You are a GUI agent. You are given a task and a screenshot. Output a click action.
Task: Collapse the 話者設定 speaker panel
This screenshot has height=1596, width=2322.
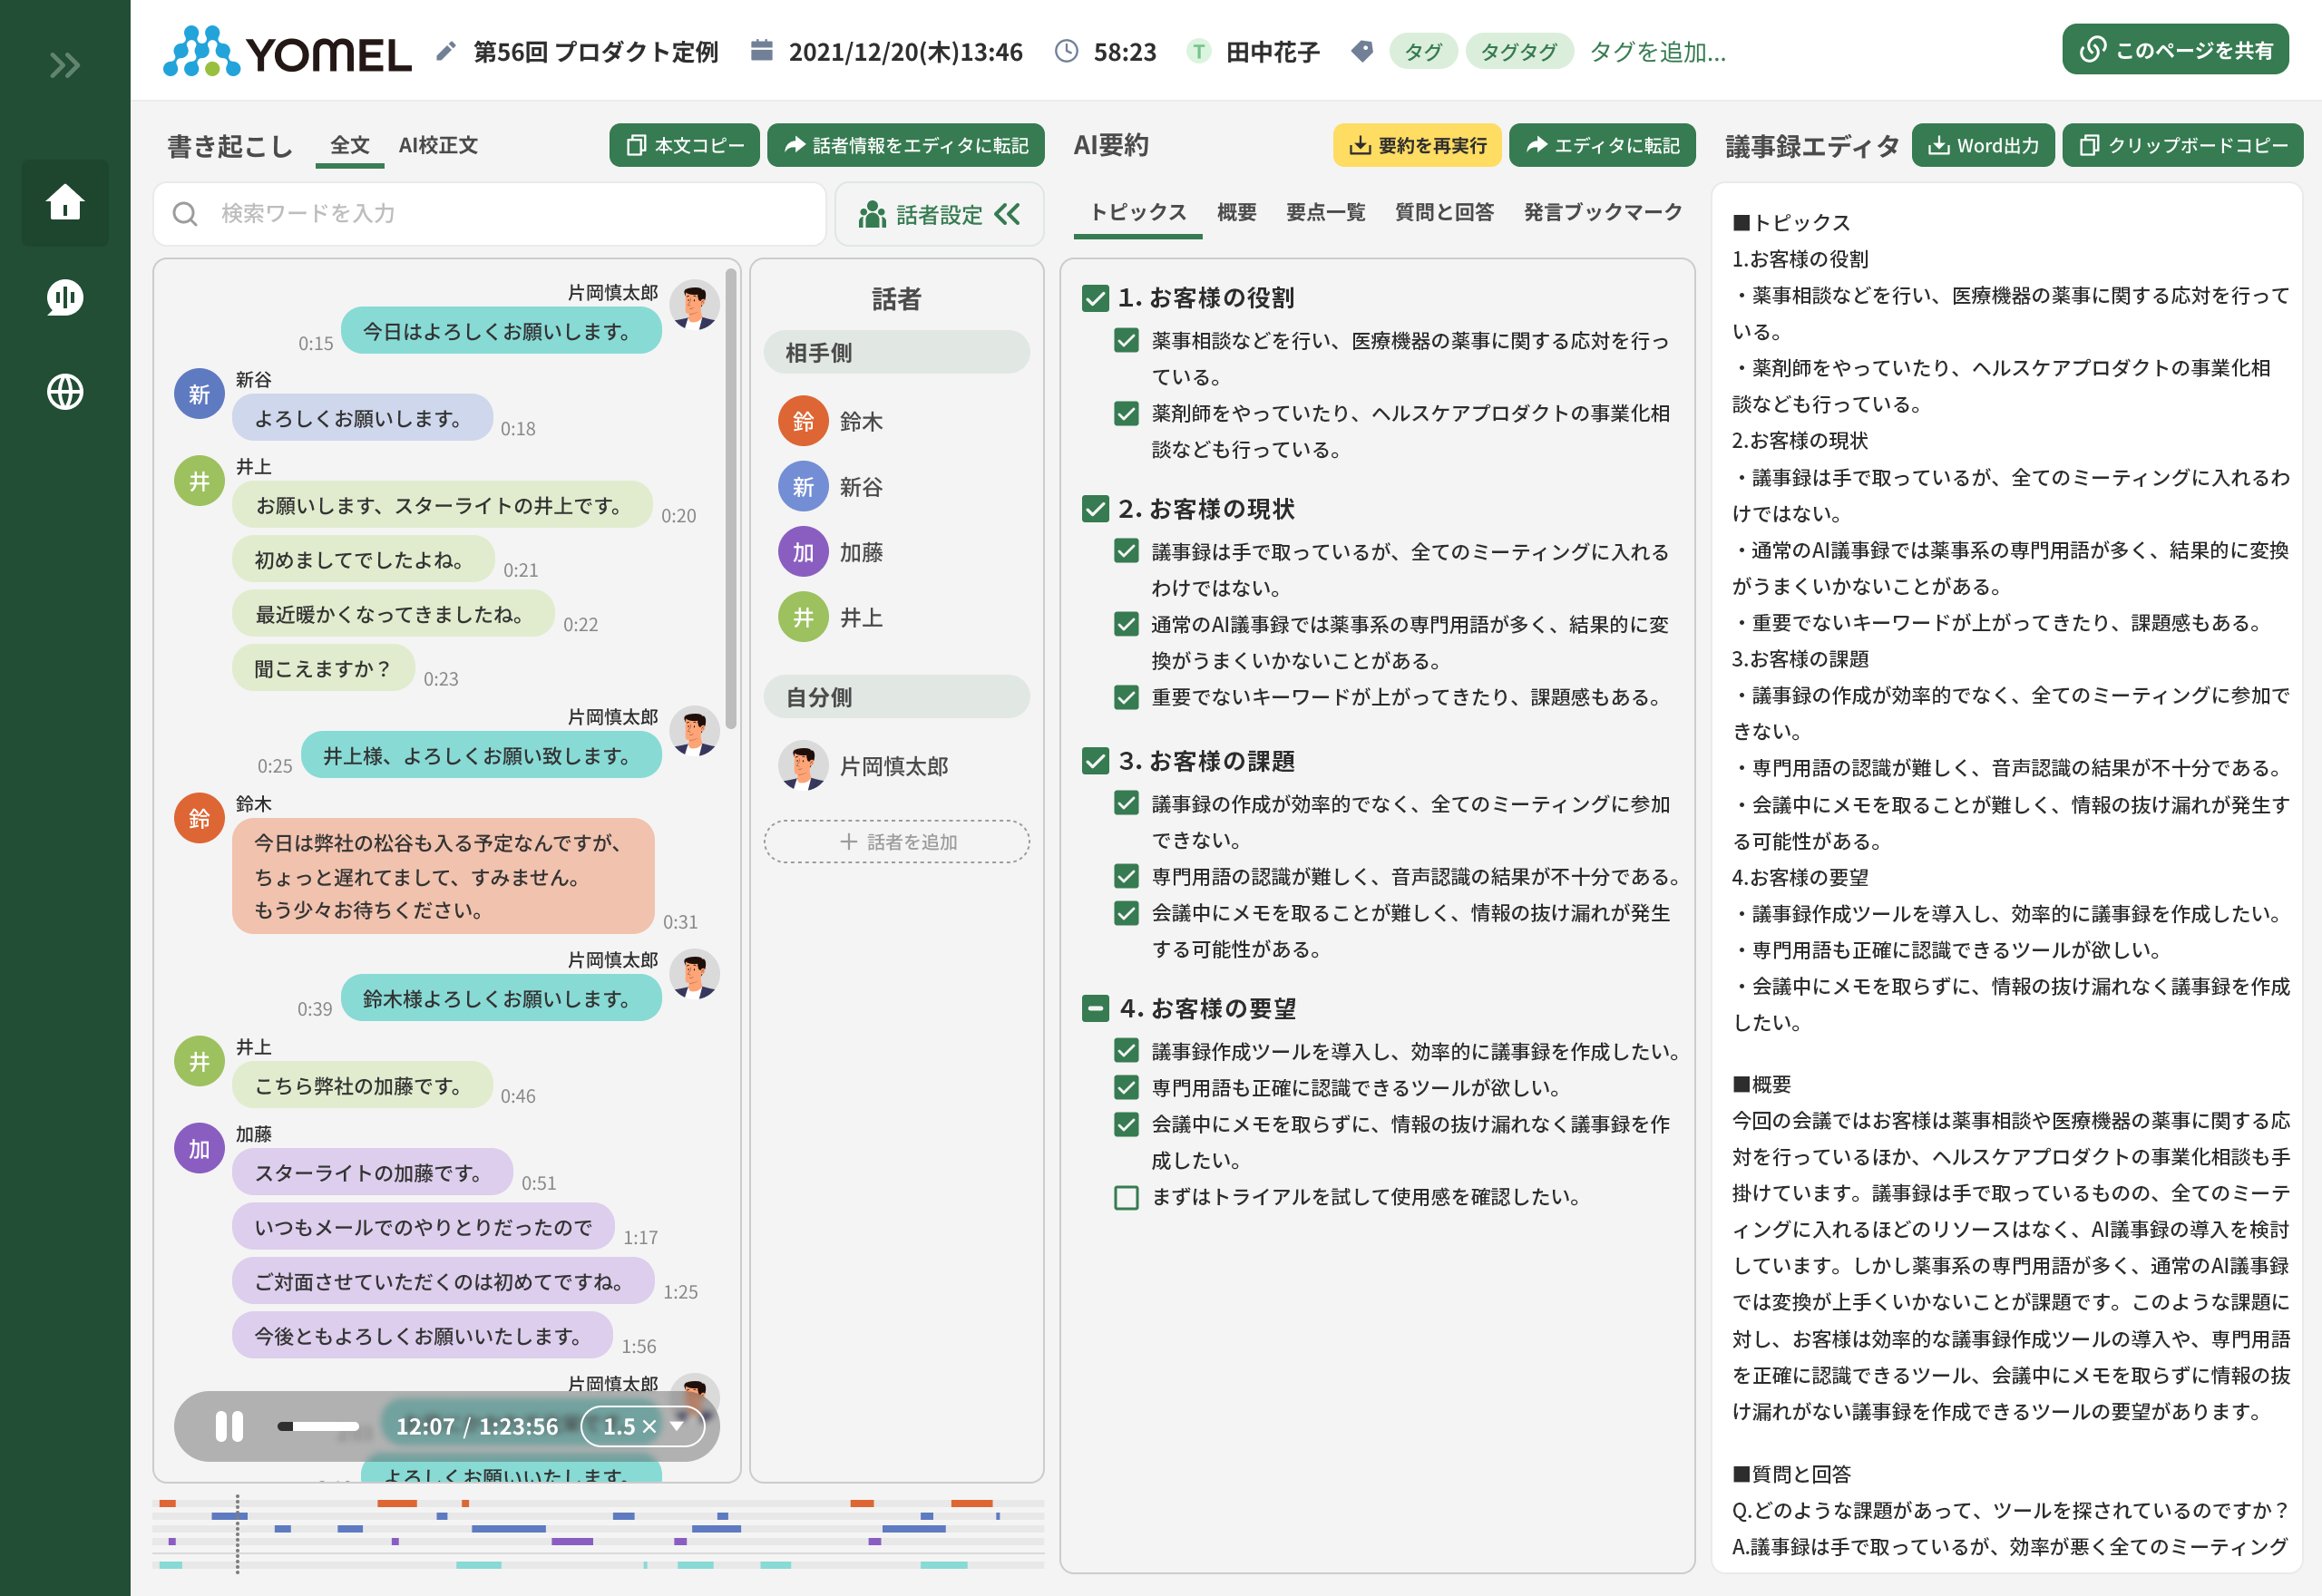pos(1007,214)
